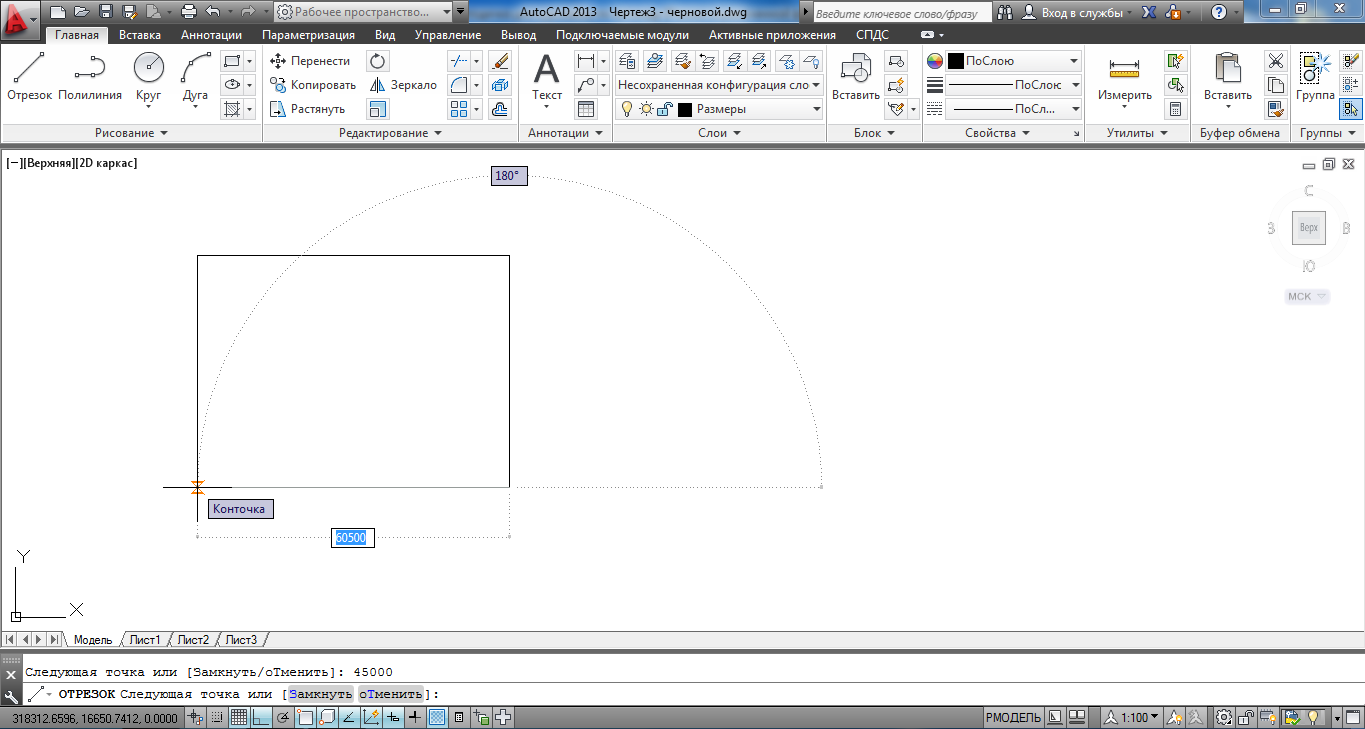Click the color wheel icon in Свойства
This screenshot has width=1365, height=729.
[935, 61]
